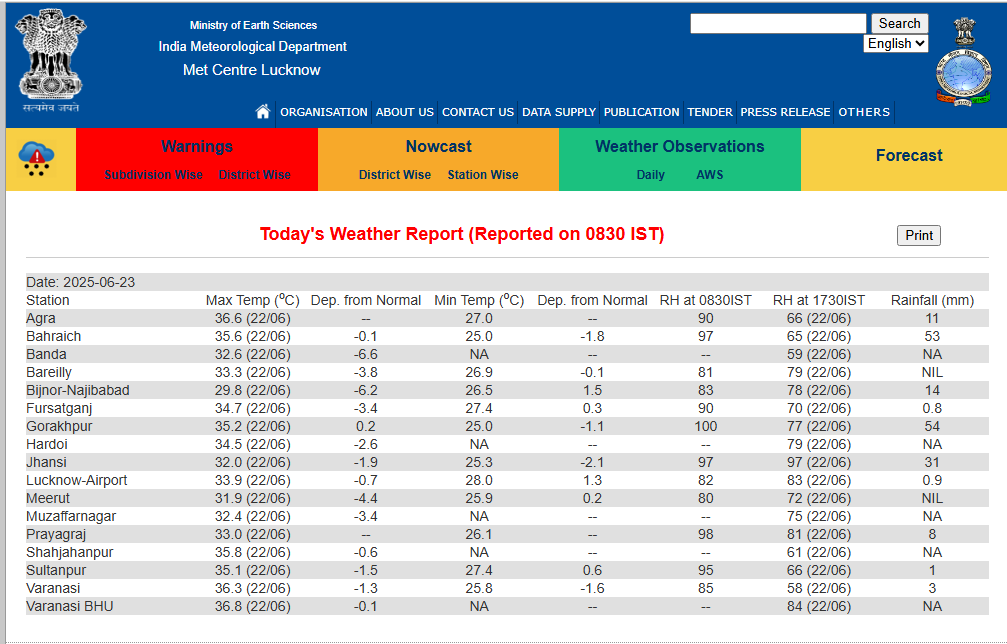This screenshot has height=644, width=1007.
Task: Go to the Forecast section
Action: [909, 156]
